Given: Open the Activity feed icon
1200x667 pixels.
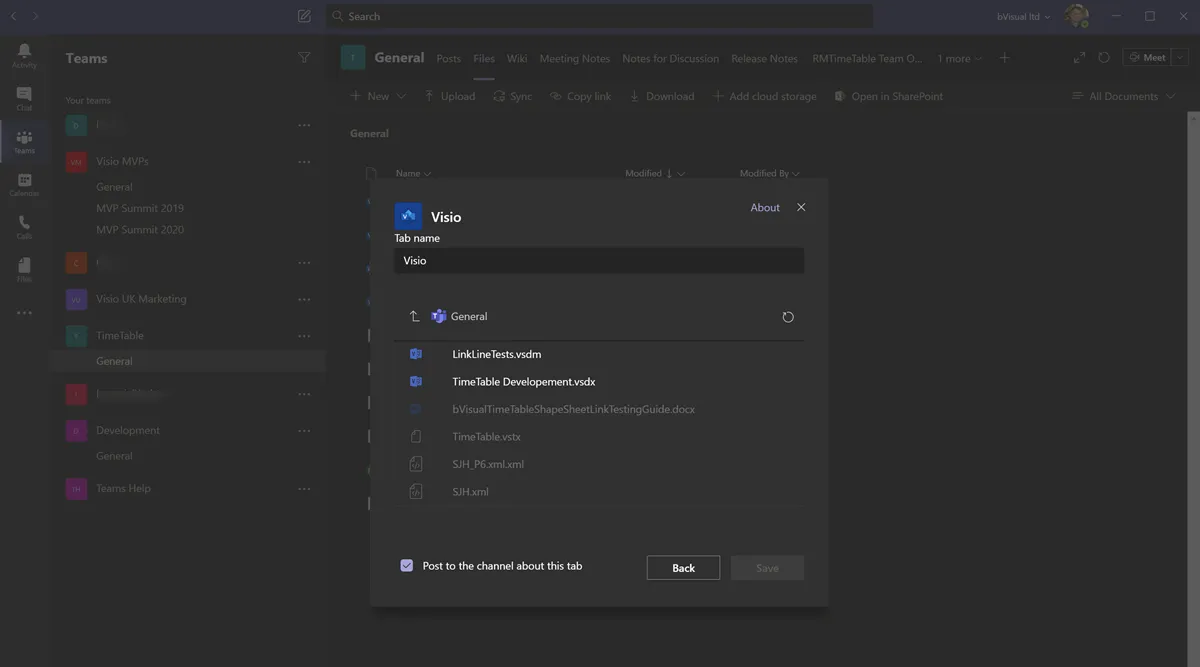Looking at the screenshot, I should click(24, 55).
